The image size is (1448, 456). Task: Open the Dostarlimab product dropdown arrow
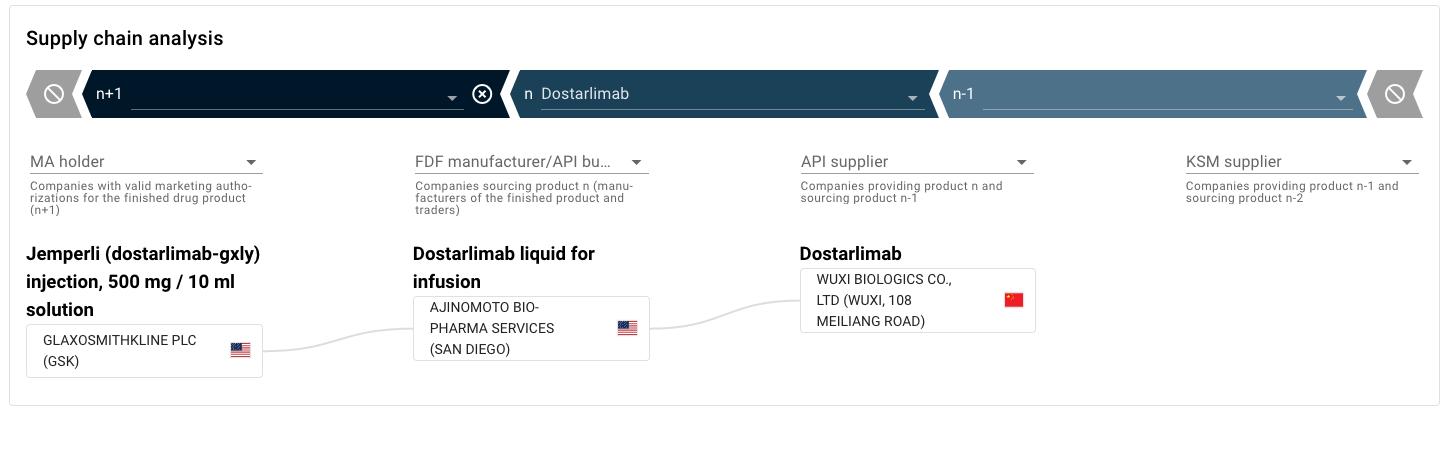[x=912, y=97]
